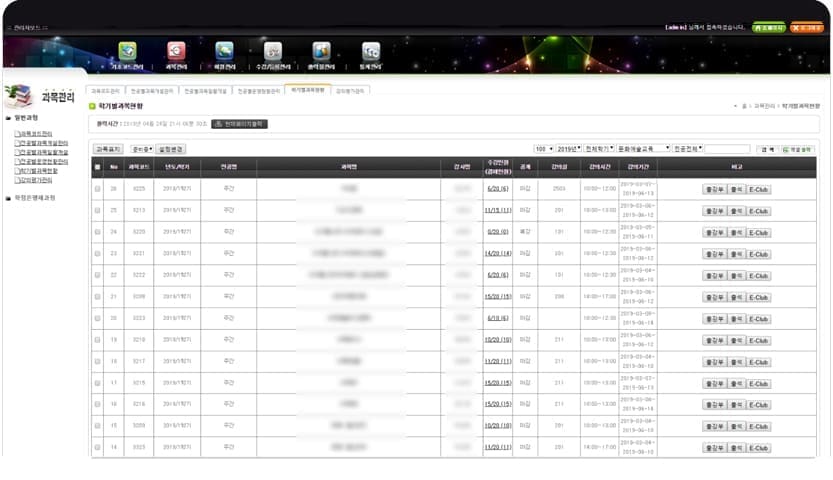833x480 pixels.
Task: Switch to the 전공별과목개설관리 tab
Action: coord(152,91)
